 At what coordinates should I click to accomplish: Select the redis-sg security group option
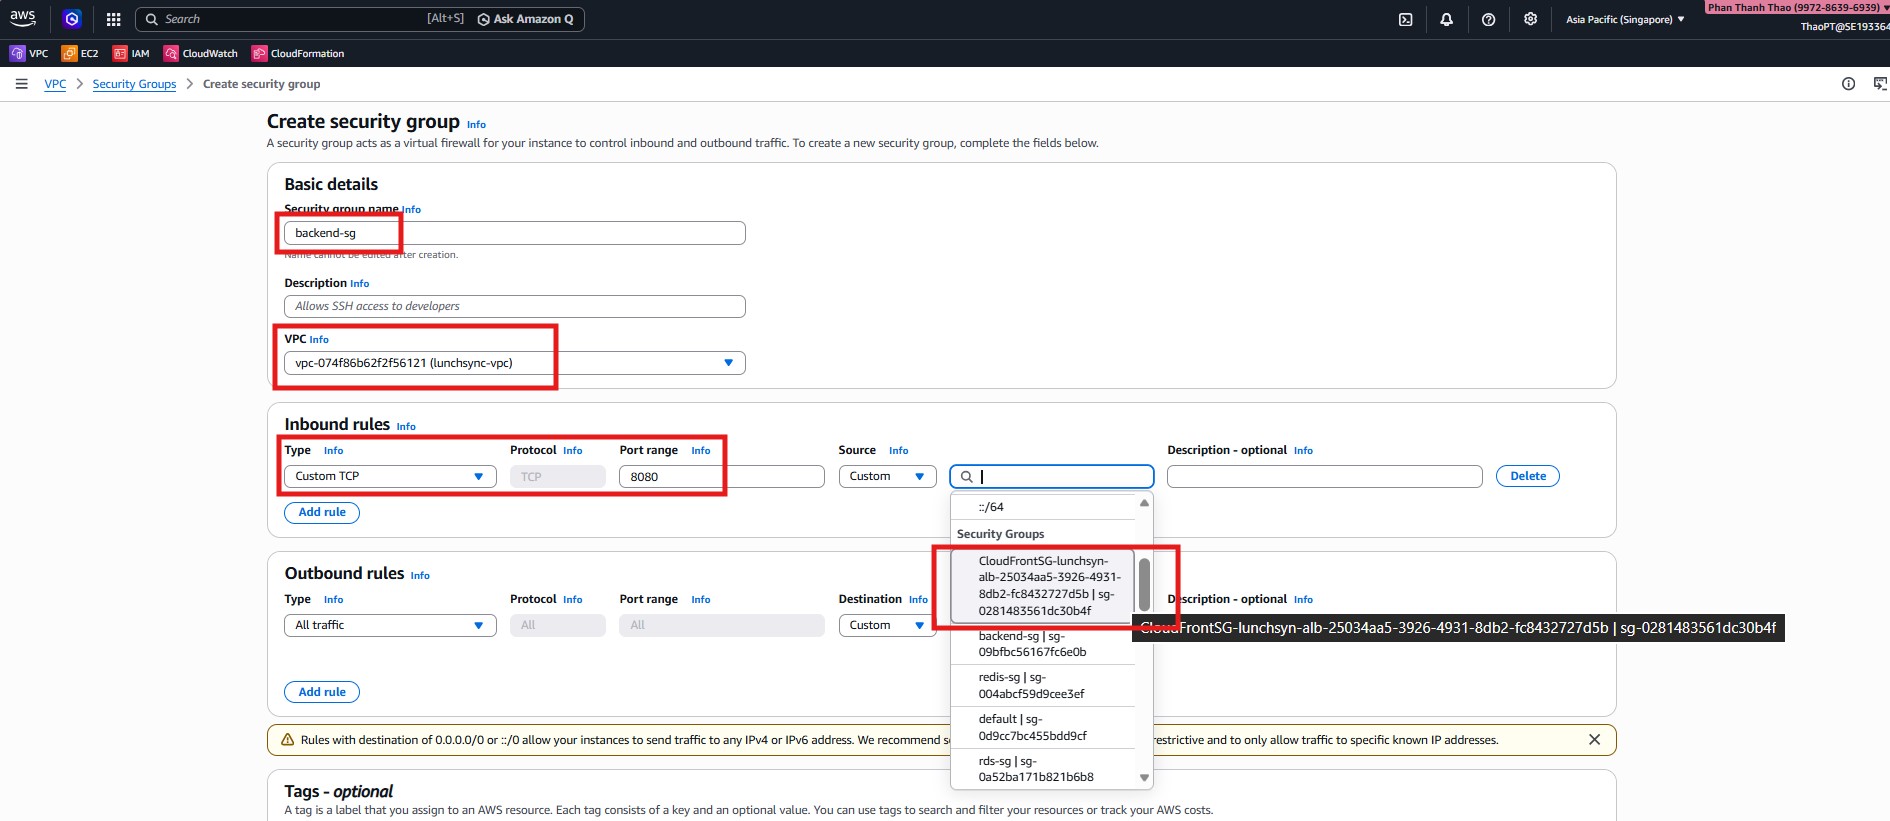click(x=1031, y=685)
